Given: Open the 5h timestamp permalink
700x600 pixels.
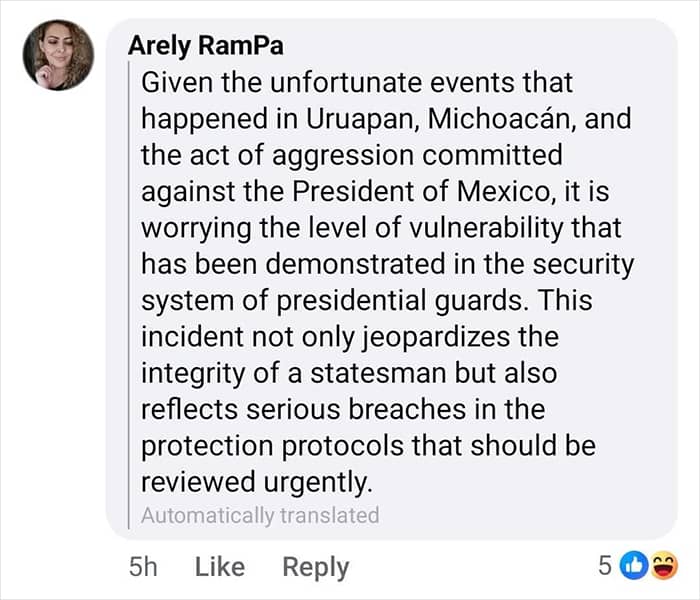Looking at the screenshot, I should [x=143, y=567].
